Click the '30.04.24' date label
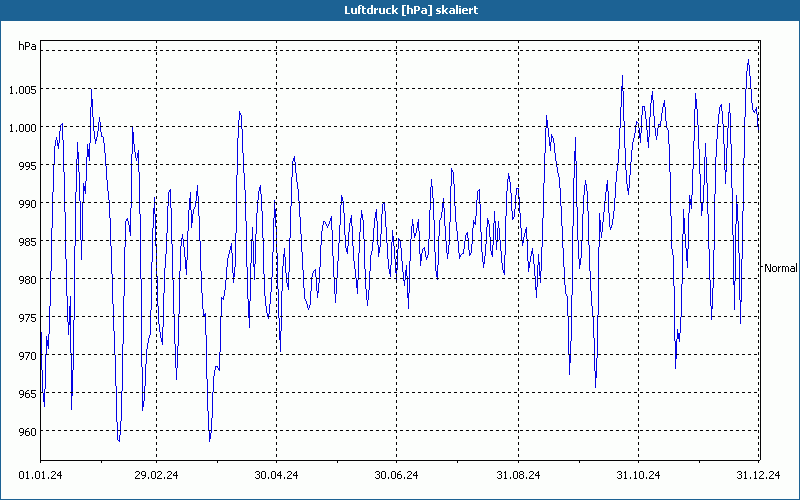The width and height of the screenshot is (800, 500). point(276,475)
